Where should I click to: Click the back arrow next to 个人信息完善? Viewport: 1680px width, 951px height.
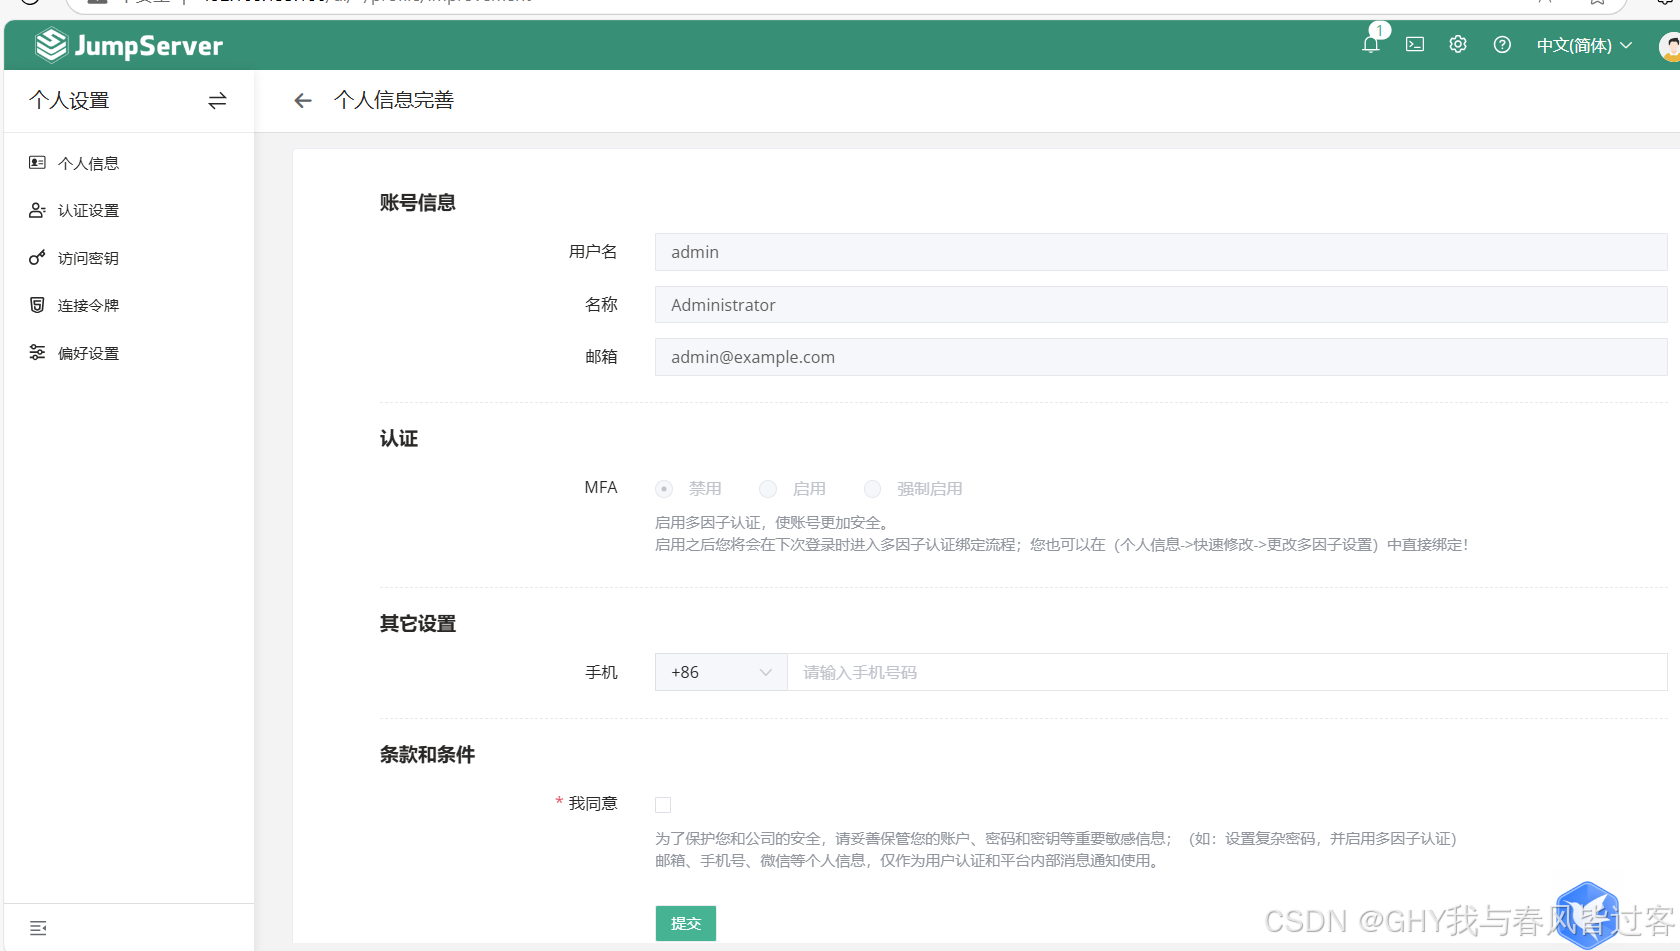click(303, 100)
